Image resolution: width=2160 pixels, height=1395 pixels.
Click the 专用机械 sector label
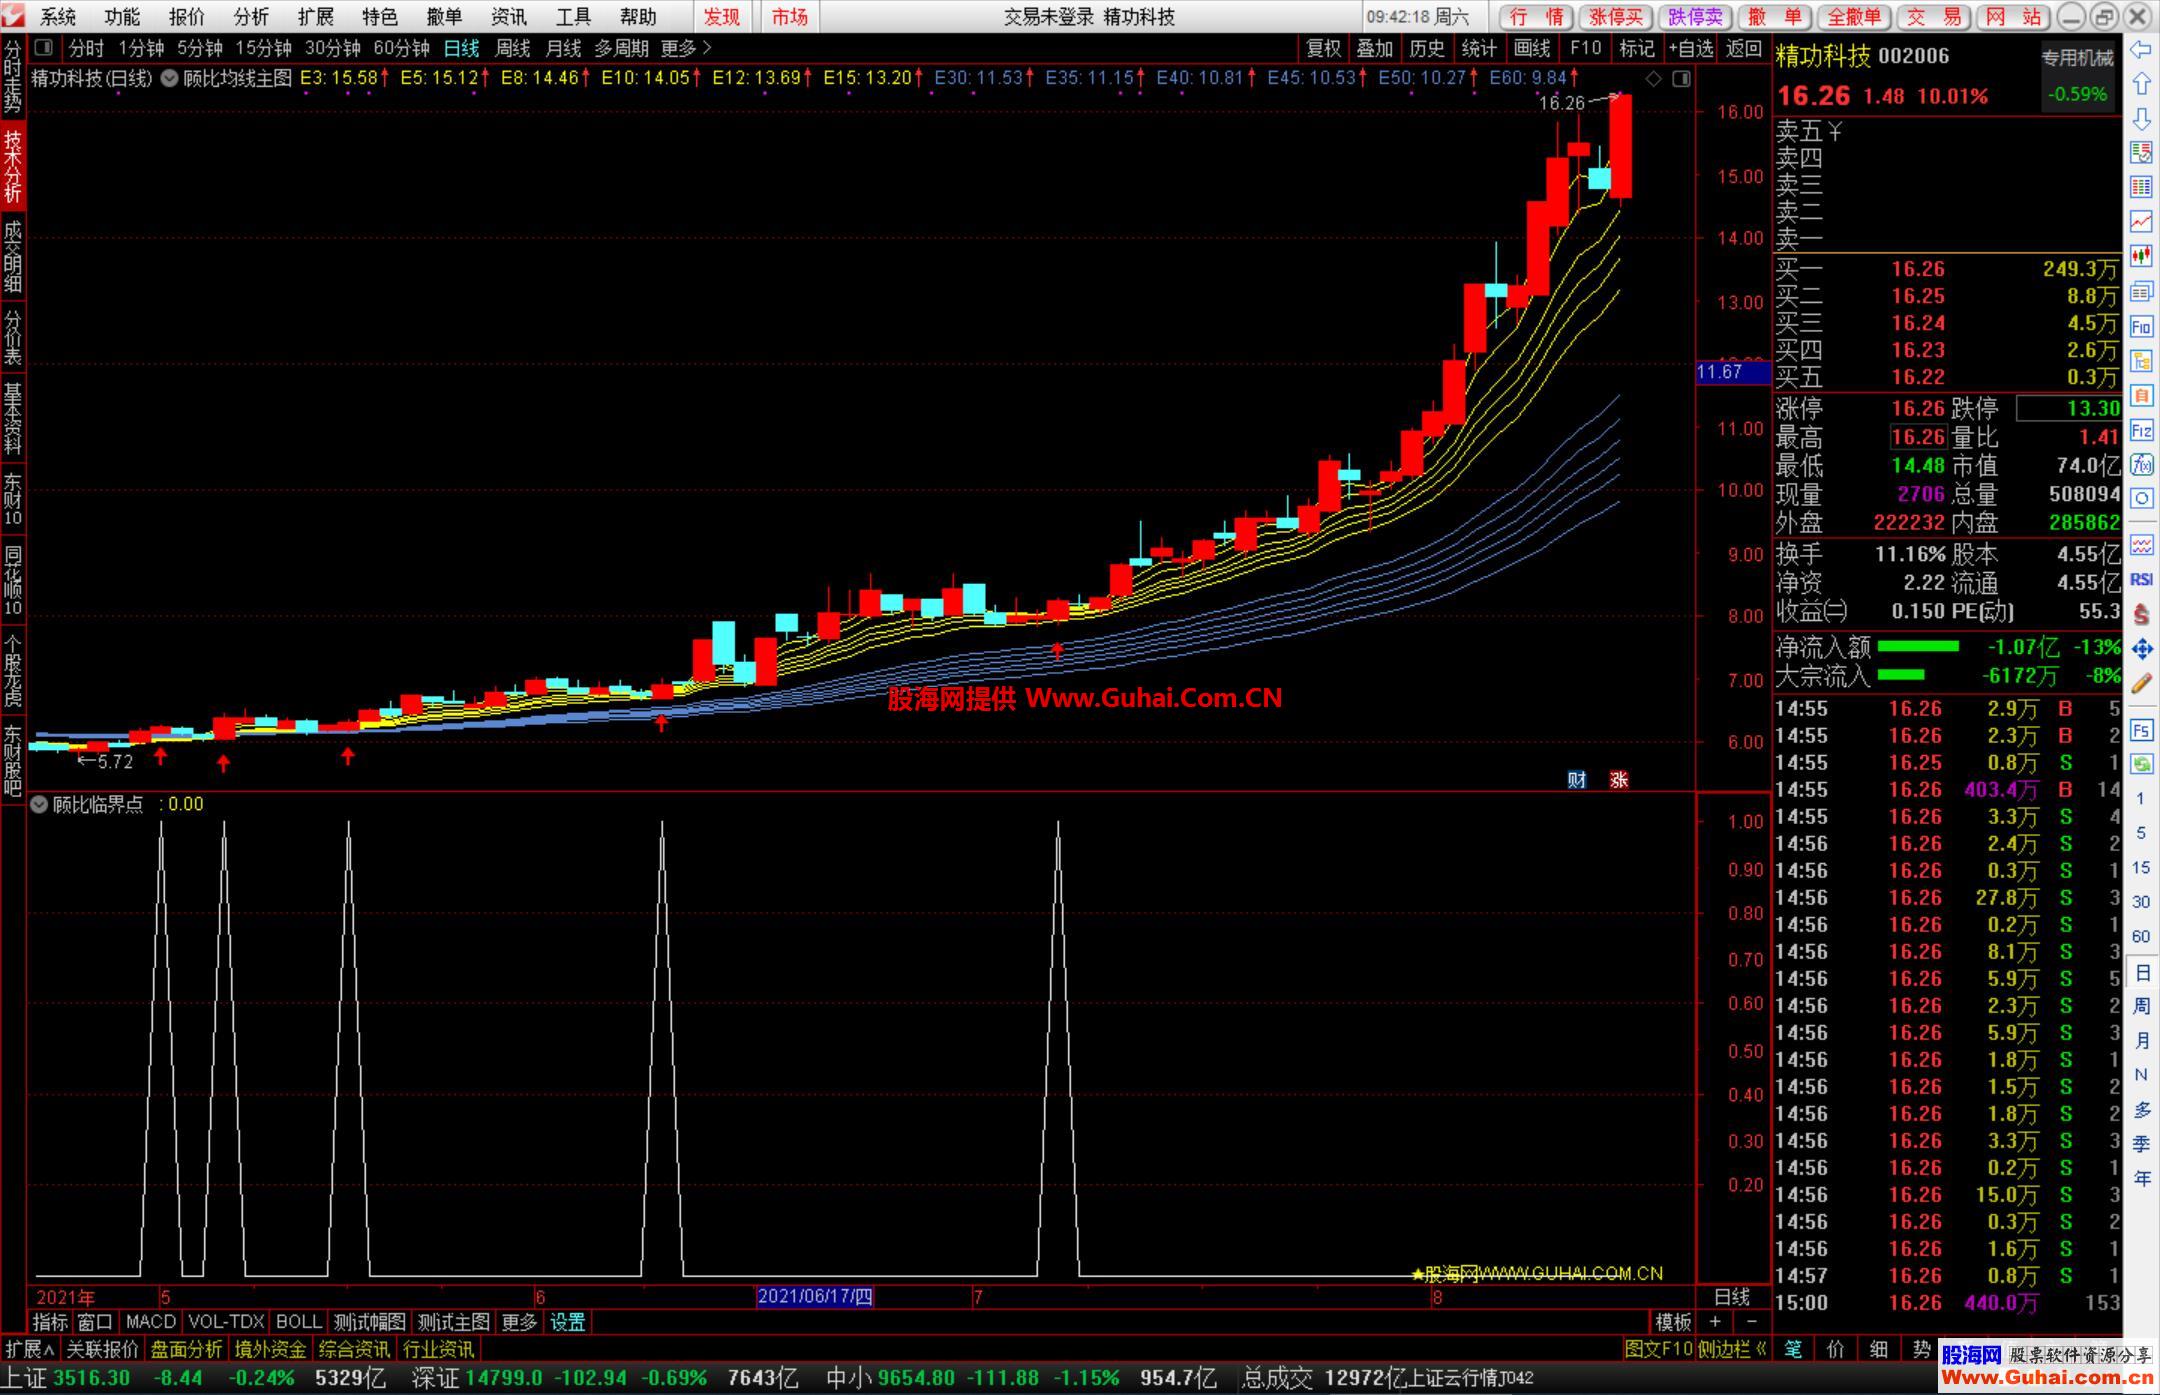pos(2078,58)
